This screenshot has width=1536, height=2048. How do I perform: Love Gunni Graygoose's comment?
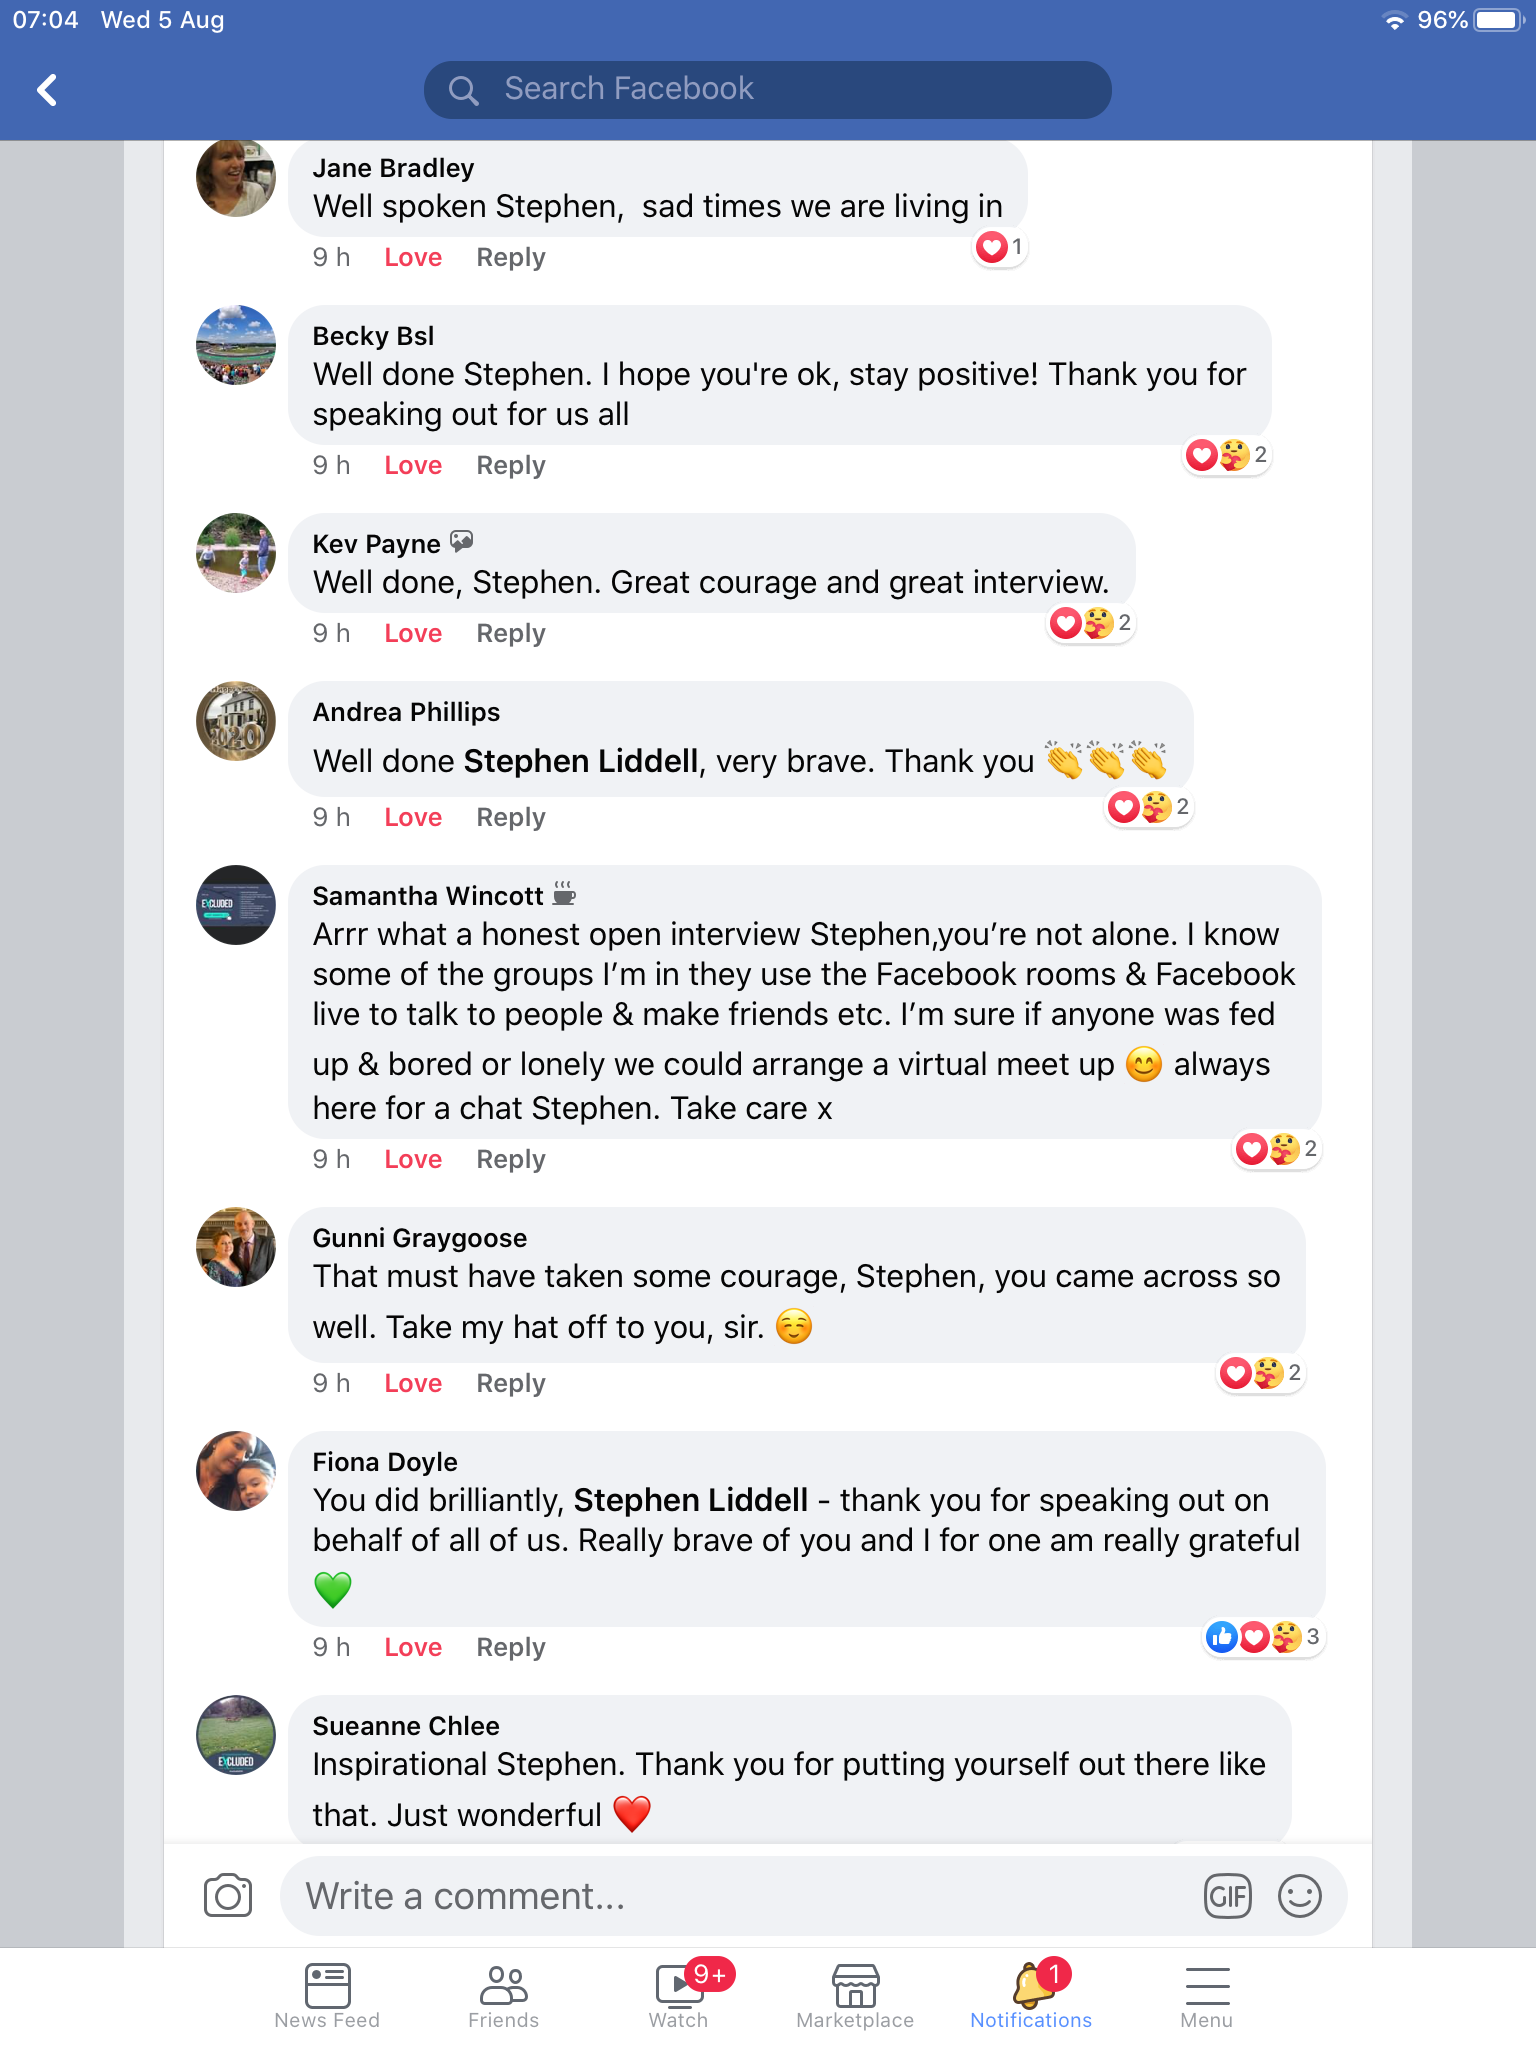tap(413, 1384)
